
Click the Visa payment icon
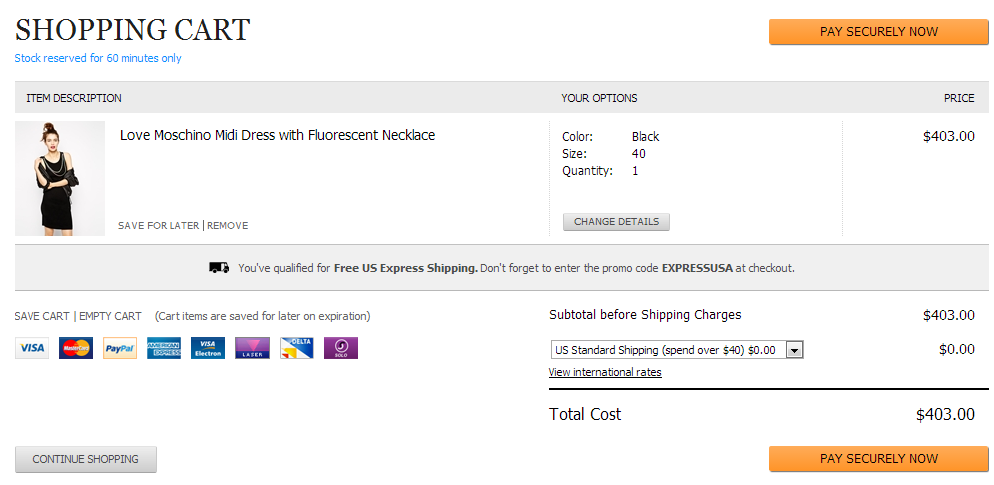(x=32, y=348)
